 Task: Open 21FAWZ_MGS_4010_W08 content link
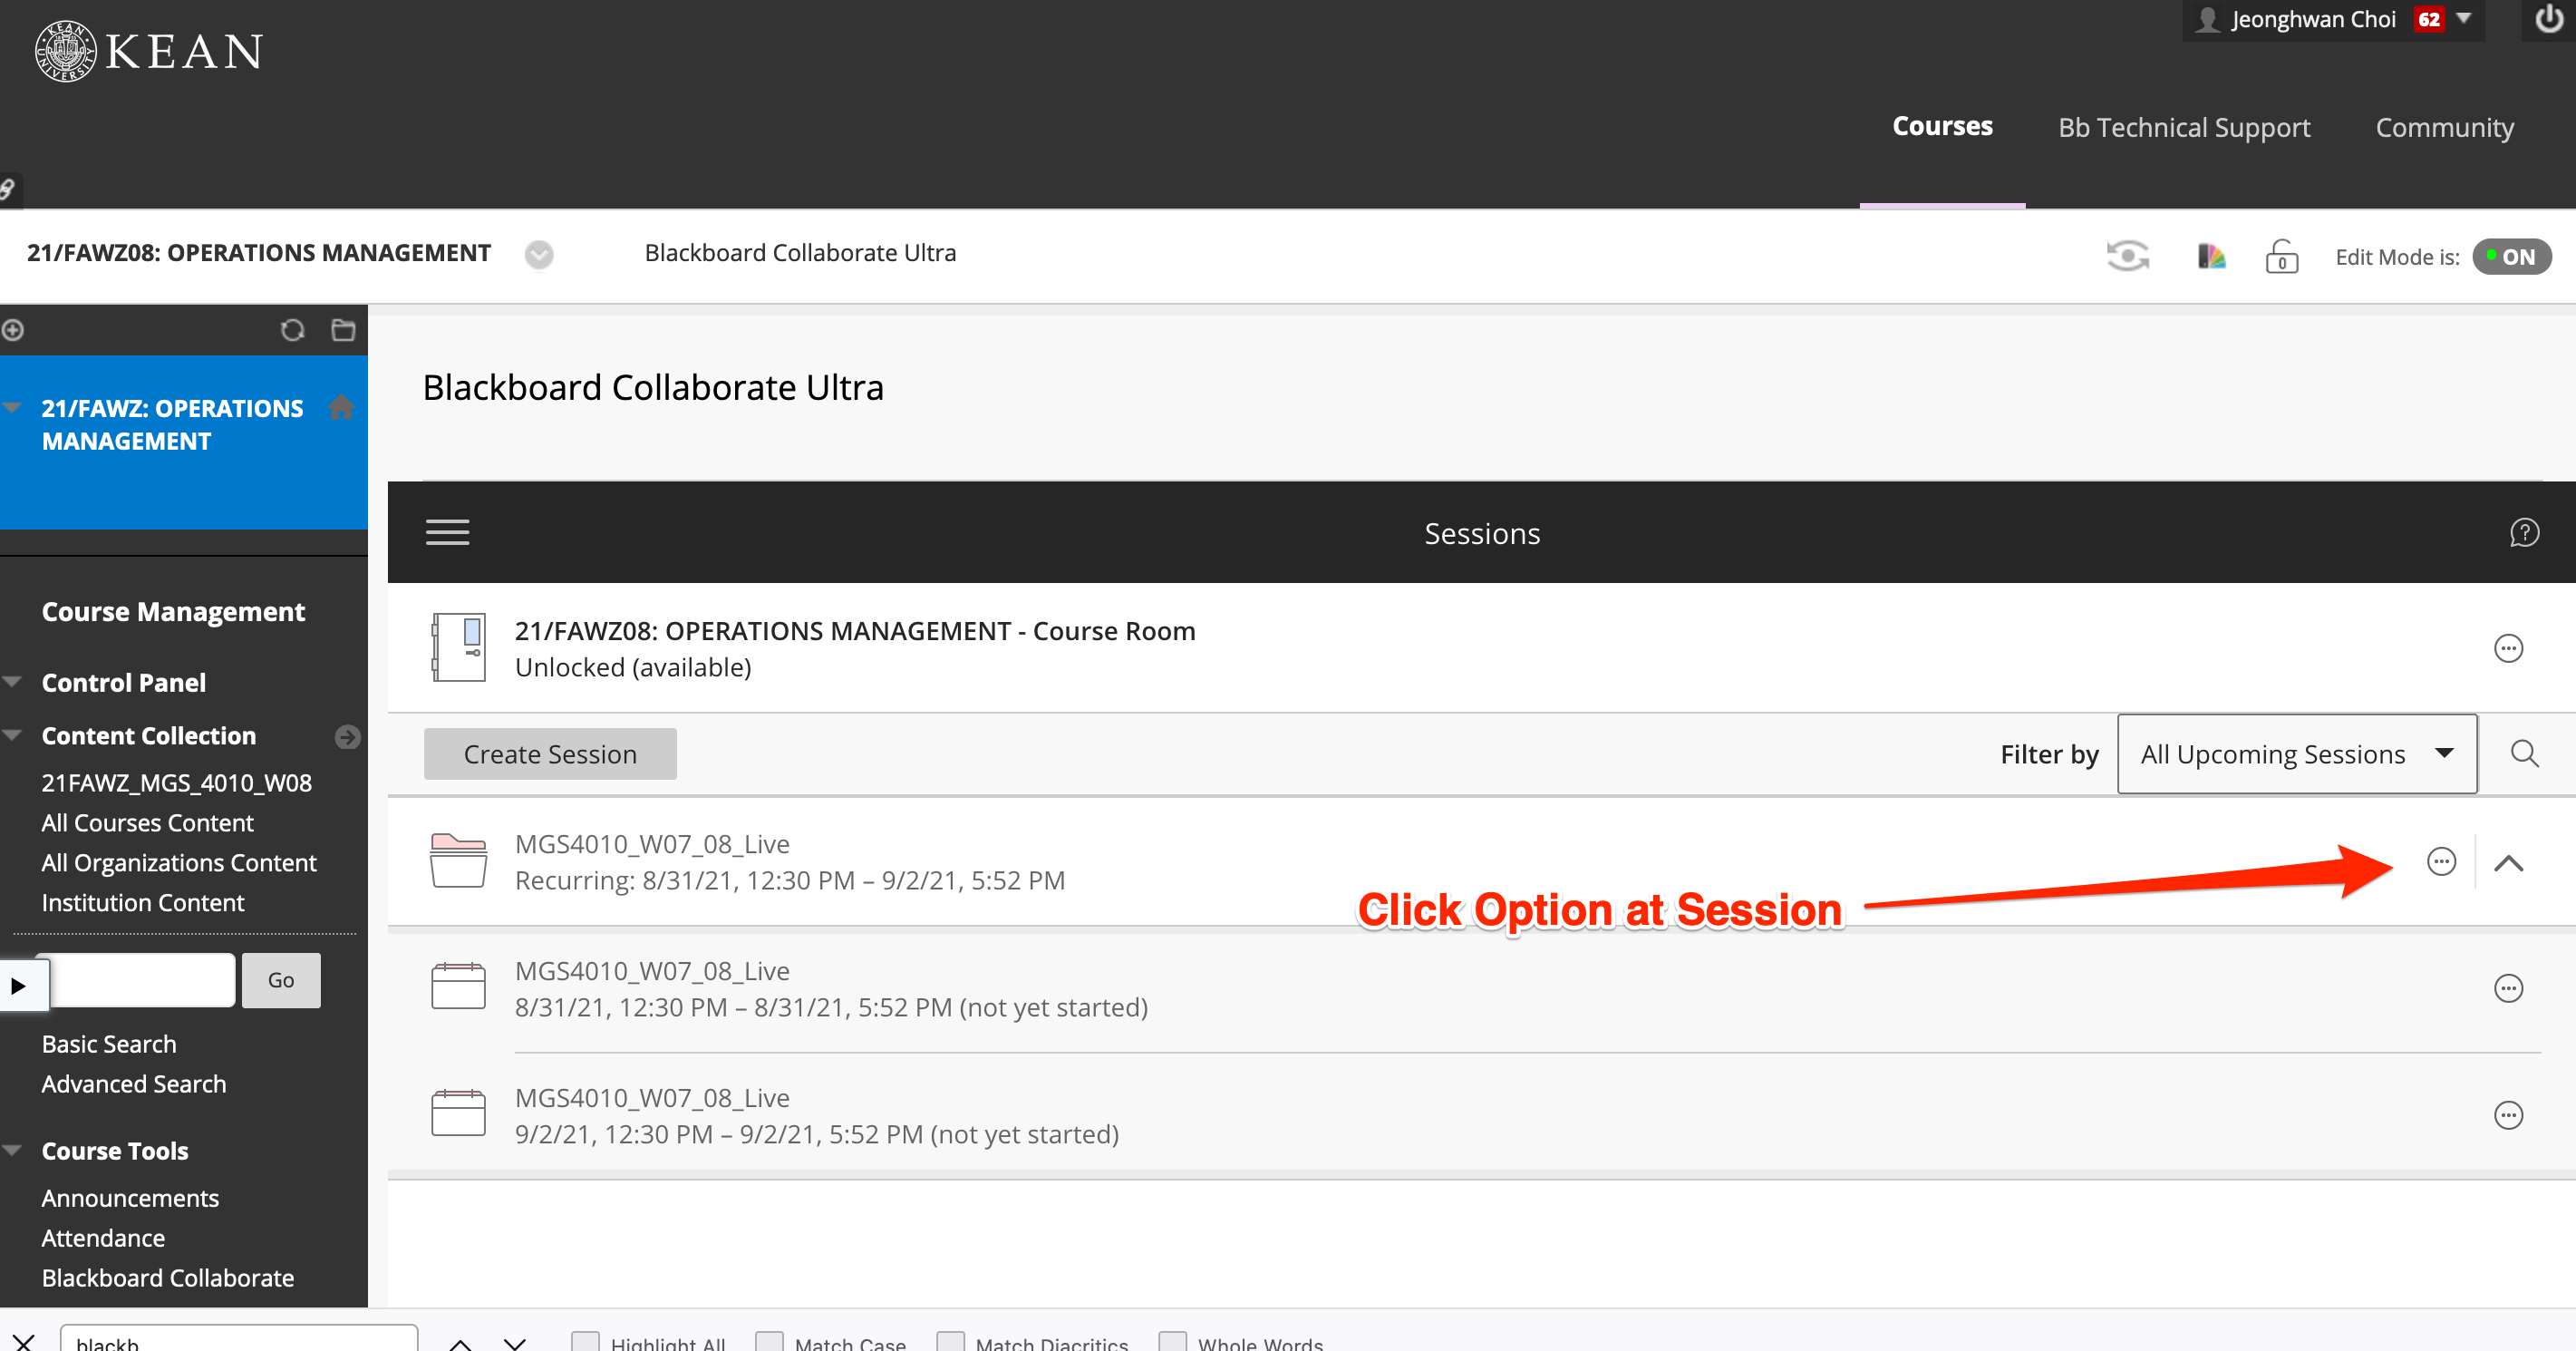click(x=176, y=783)
